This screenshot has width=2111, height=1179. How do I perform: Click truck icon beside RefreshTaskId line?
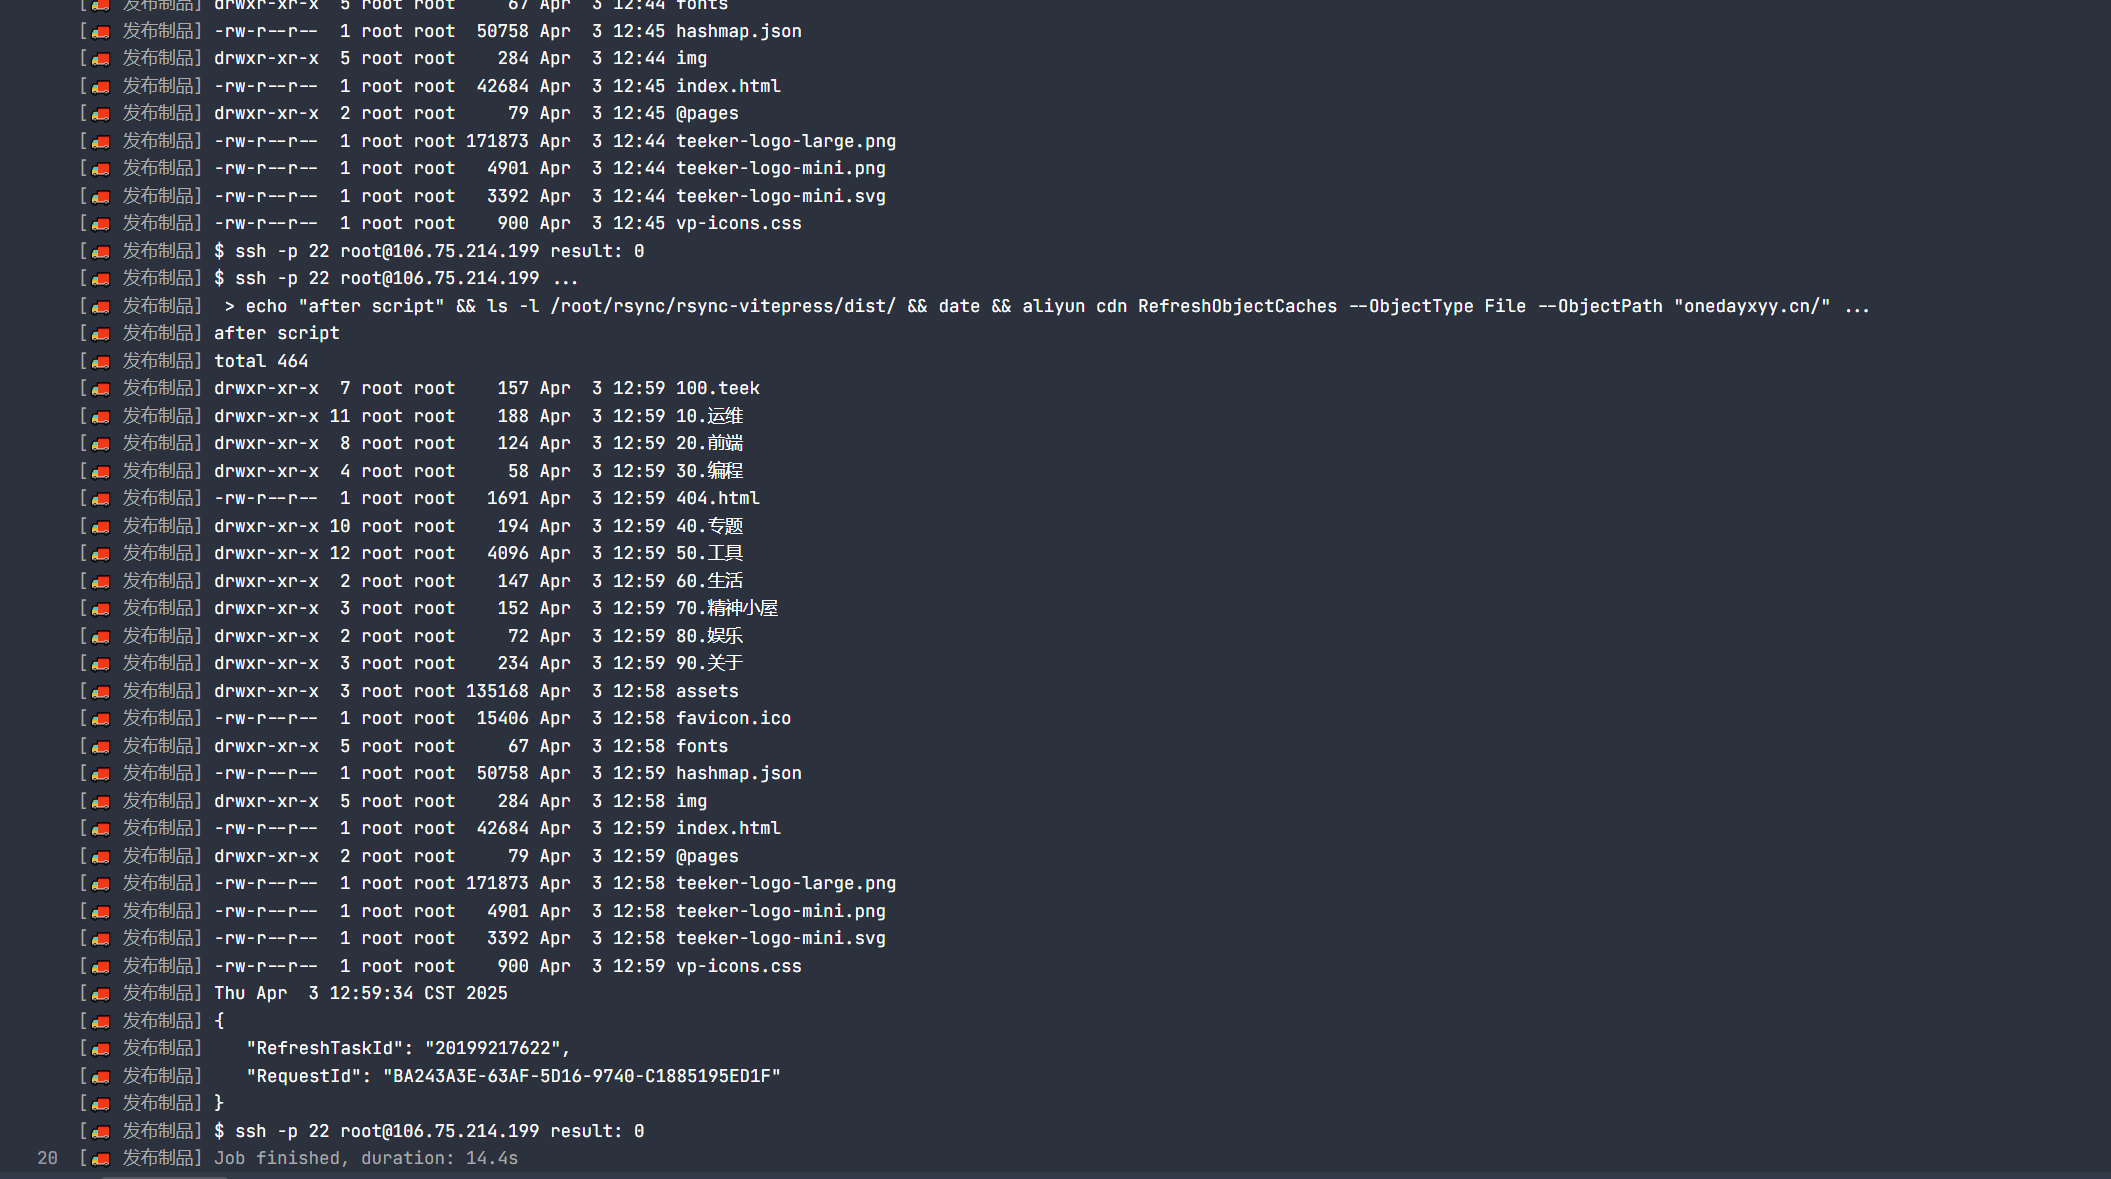point(101,1049)
